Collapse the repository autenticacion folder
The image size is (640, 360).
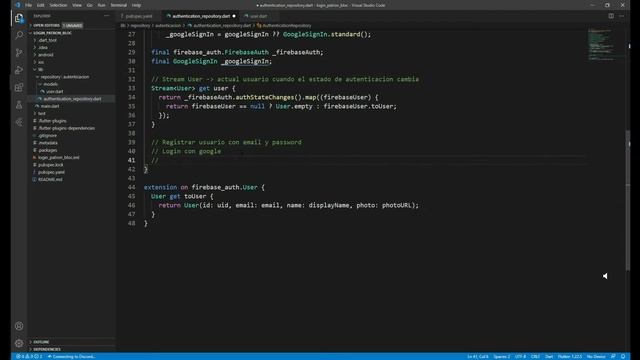[64, 77]
